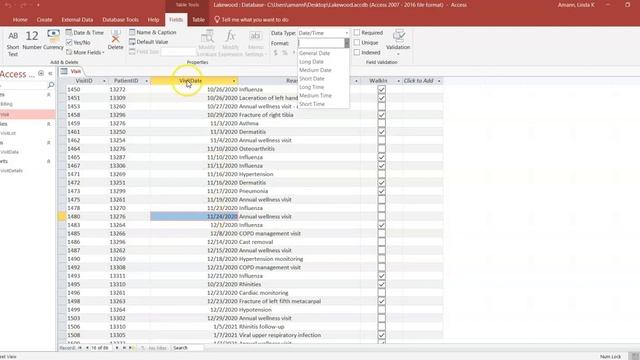Click the Format text input field
This screenshot has width=640, height=360.
[321, 43]
